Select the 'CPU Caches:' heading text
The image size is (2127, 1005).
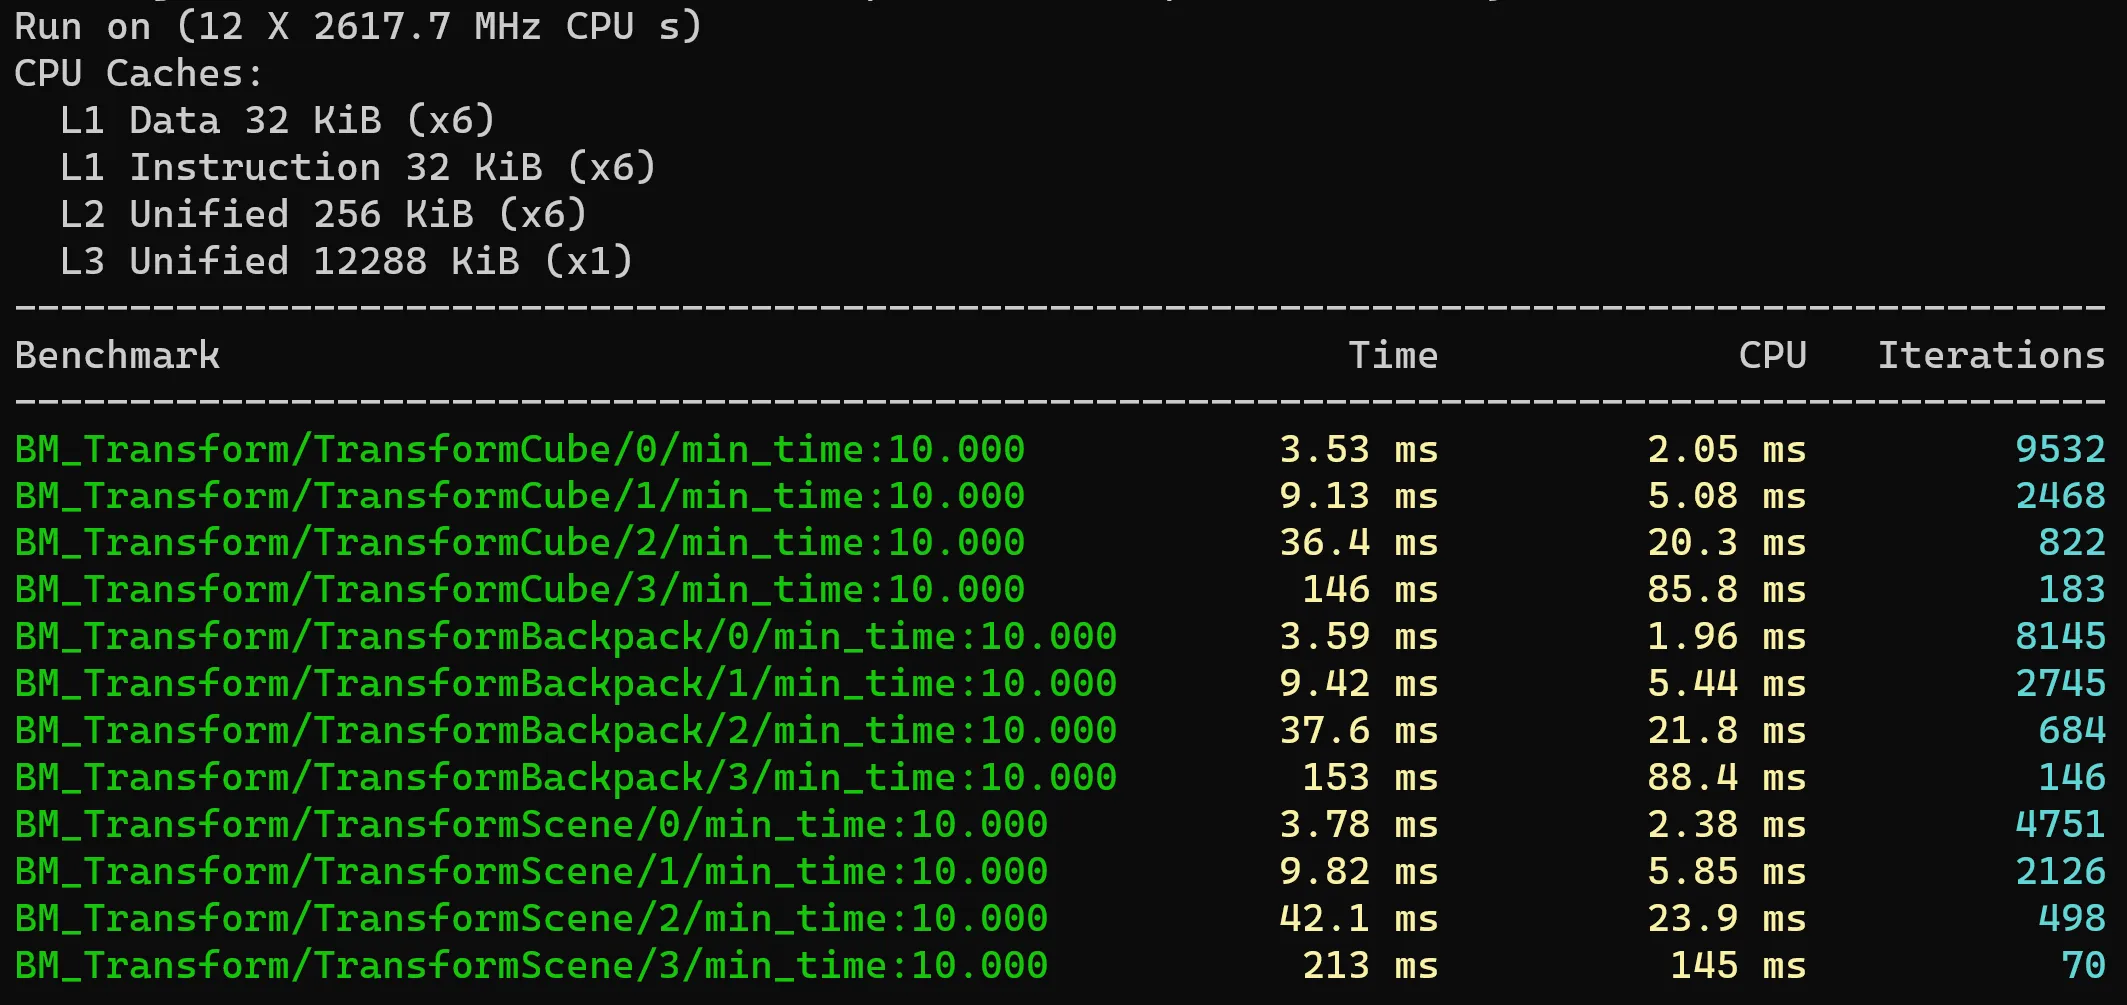pyautogui.click(x=138, y=73)
